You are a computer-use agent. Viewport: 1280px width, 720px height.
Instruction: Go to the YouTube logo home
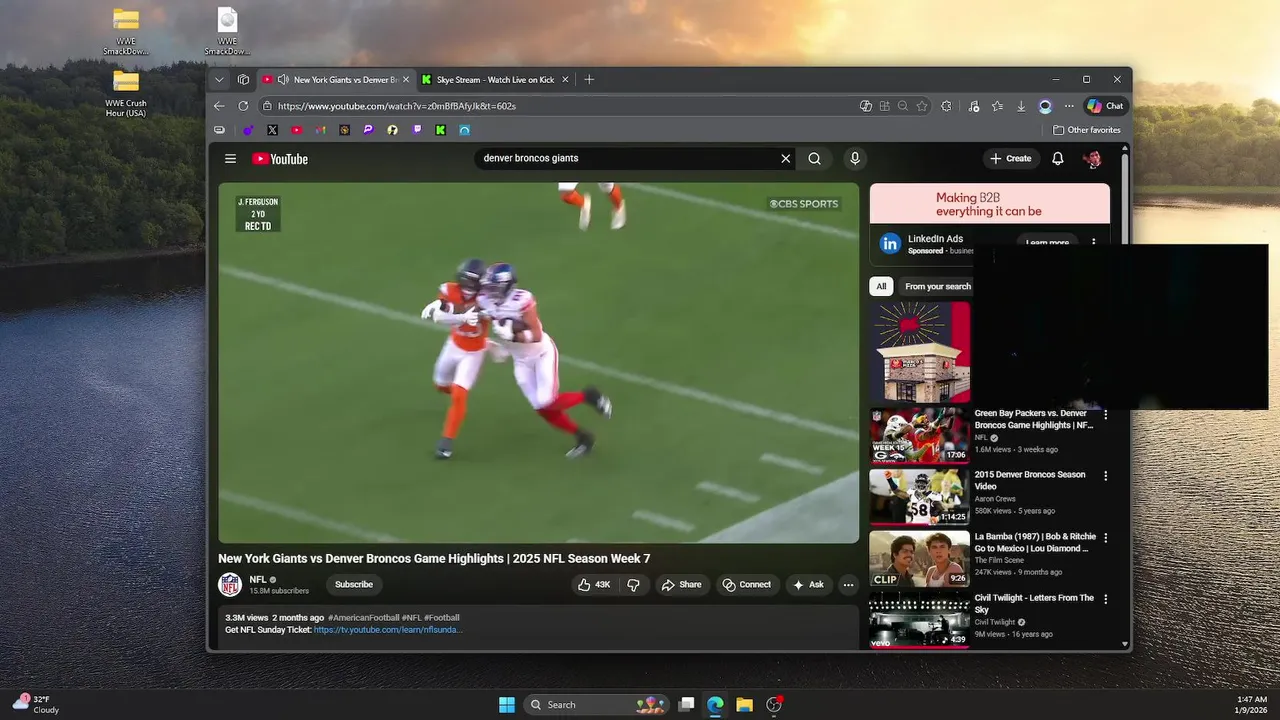280,159
